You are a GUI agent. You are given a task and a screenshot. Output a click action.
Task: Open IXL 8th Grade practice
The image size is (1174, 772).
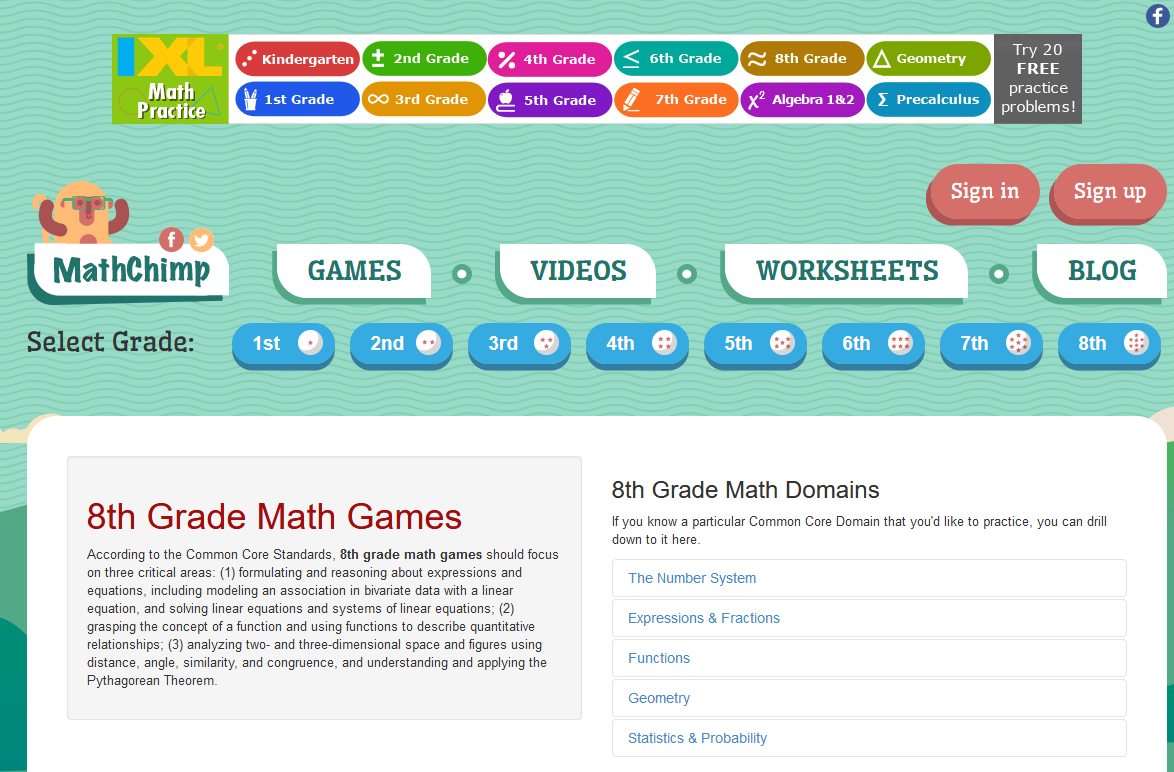(802, 58)
